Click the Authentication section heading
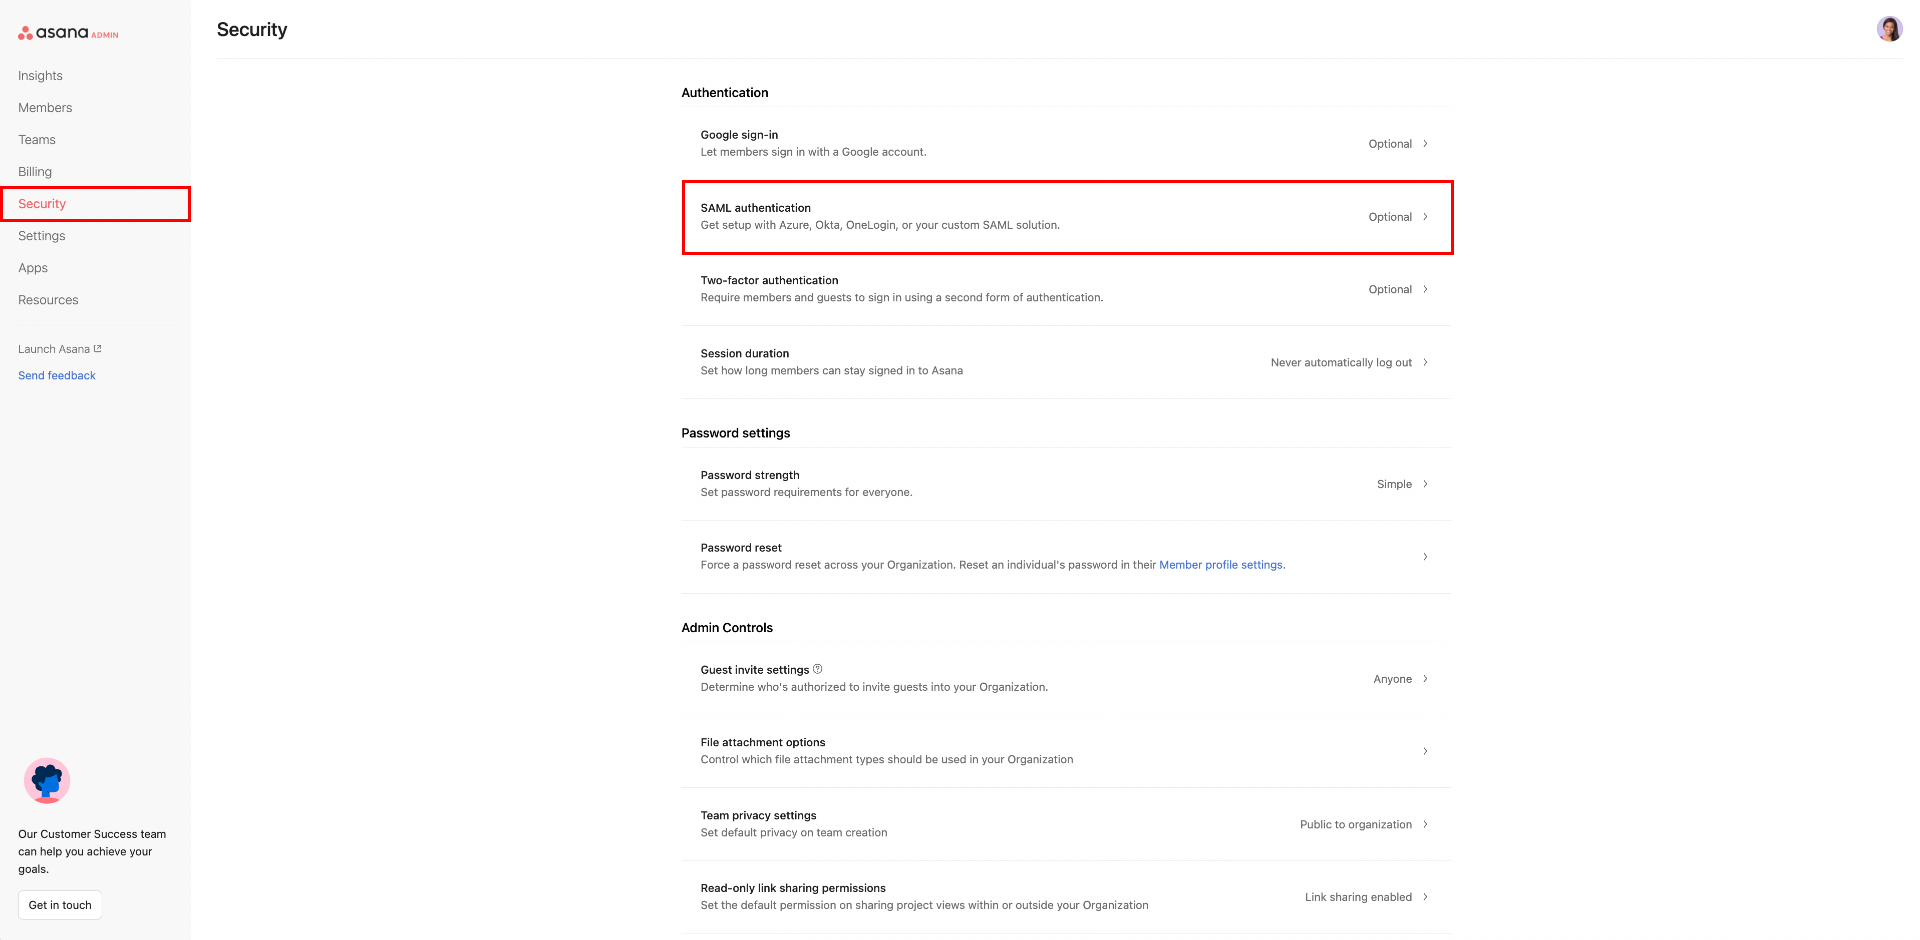The image size is (1920, 940). (x=725, y=93)
